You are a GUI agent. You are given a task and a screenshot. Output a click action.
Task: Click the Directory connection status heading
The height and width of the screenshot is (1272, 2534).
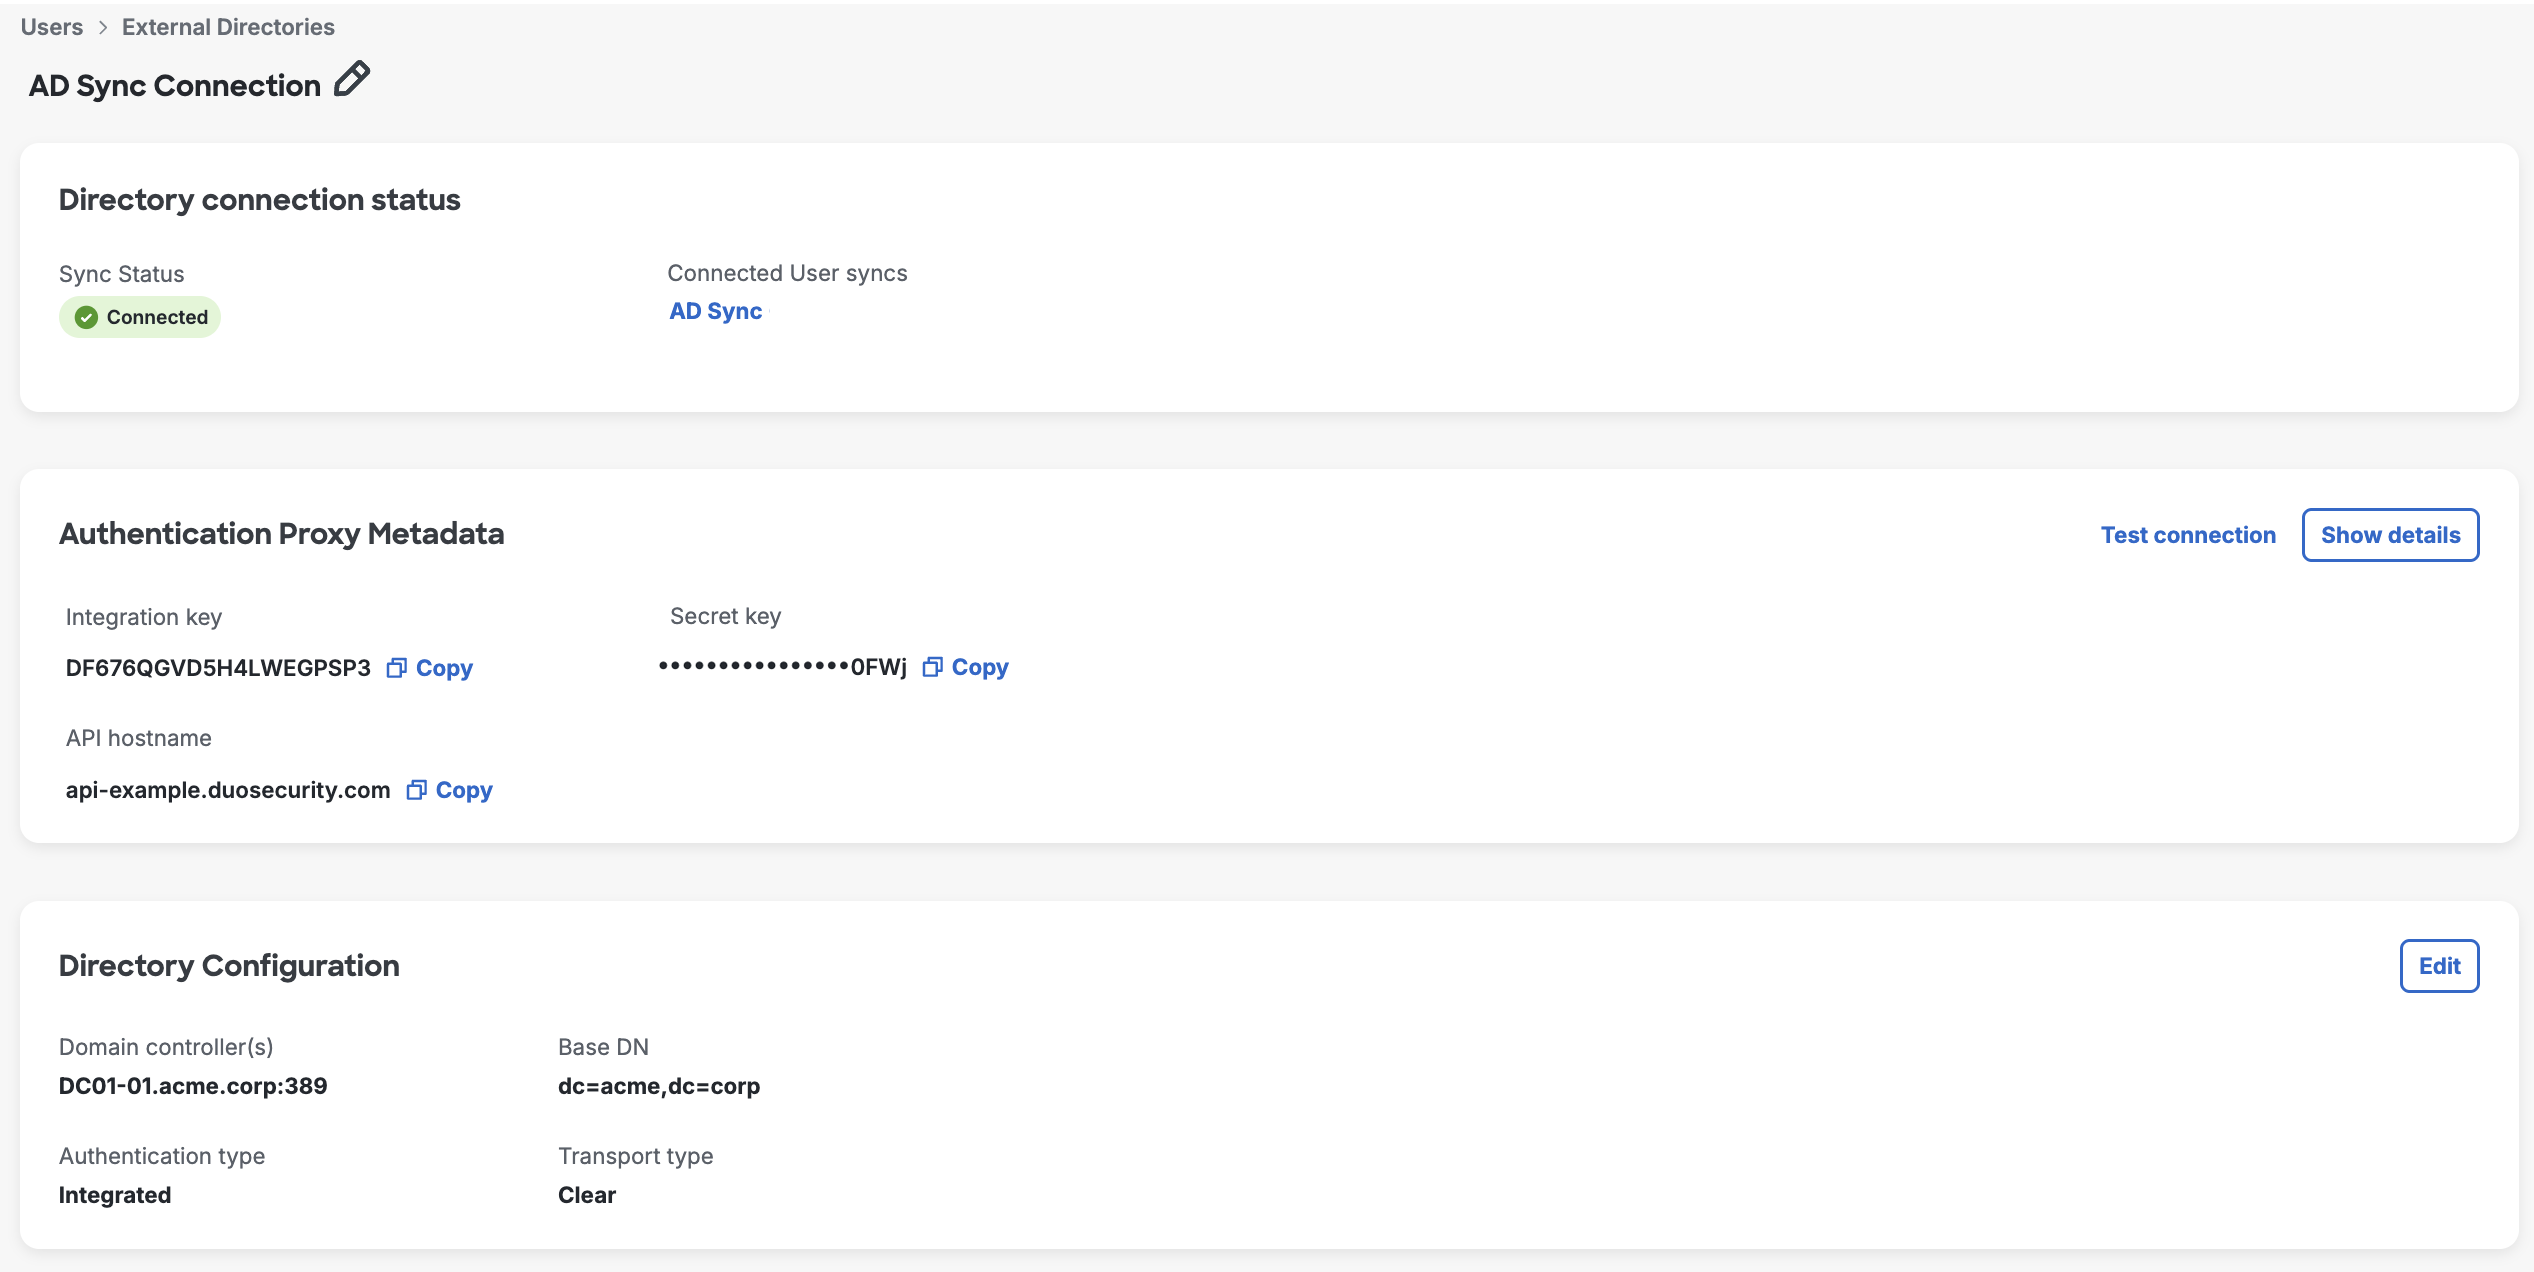(x=260, y=200)
